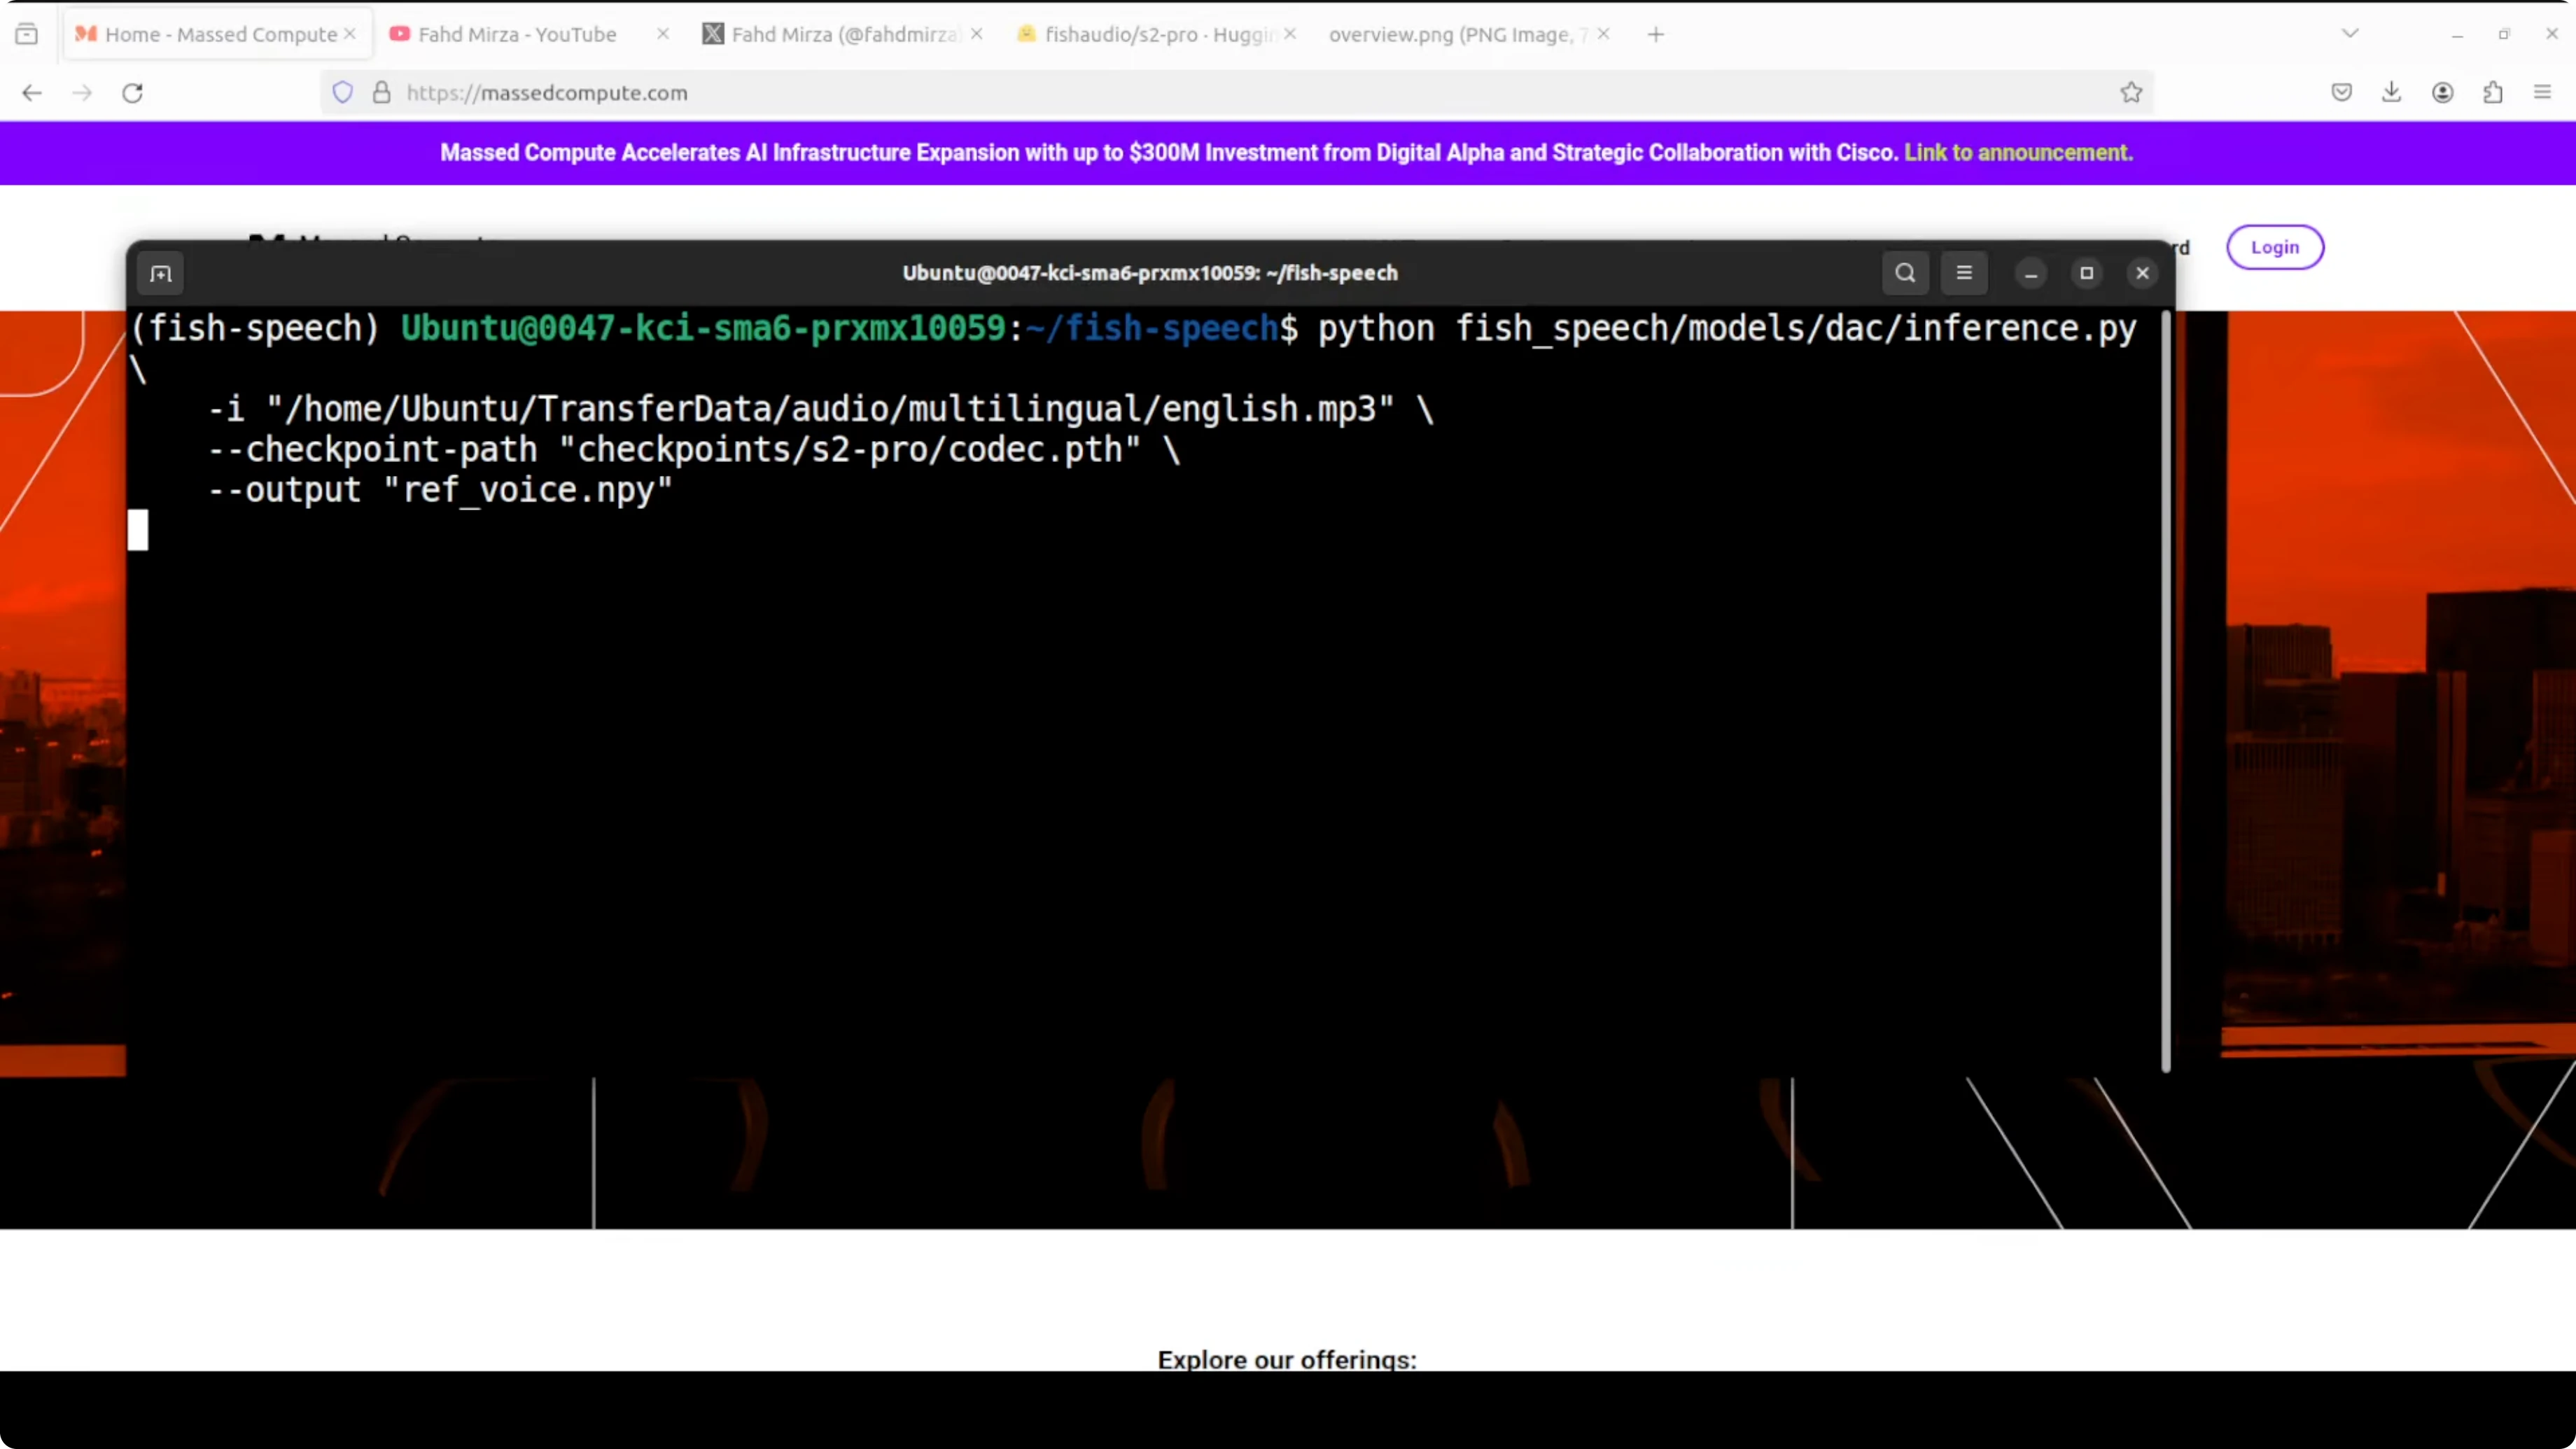Open the browser extensions puzzle icon

click(x=2493, y=92)
